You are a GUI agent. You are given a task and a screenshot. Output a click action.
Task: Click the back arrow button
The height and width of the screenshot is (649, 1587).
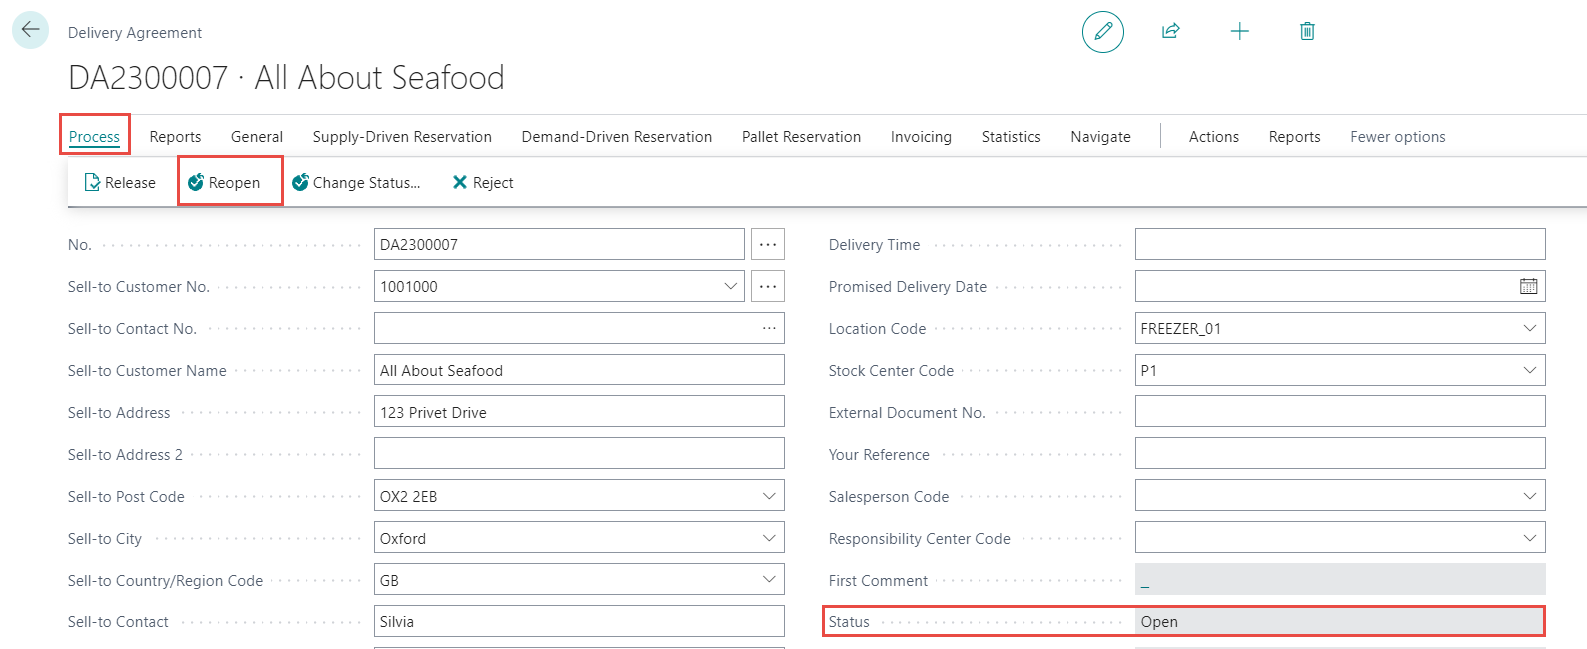30,30
